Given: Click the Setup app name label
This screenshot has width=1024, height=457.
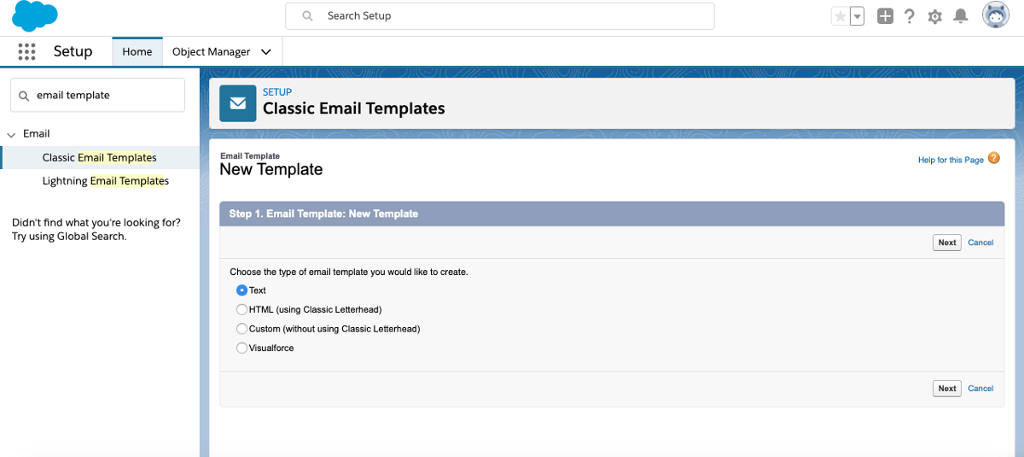Looking at the screenshot, I should coord(72,52).
